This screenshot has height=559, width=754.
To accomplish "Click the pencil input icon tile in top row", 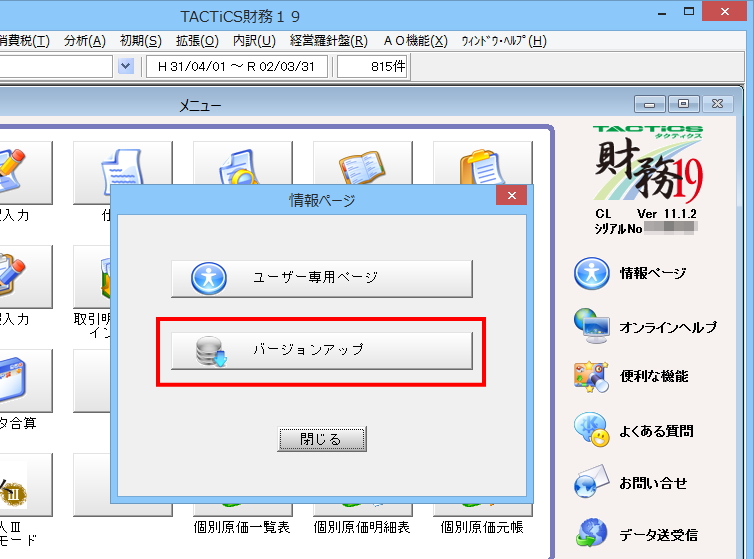I will click(25, 172).
